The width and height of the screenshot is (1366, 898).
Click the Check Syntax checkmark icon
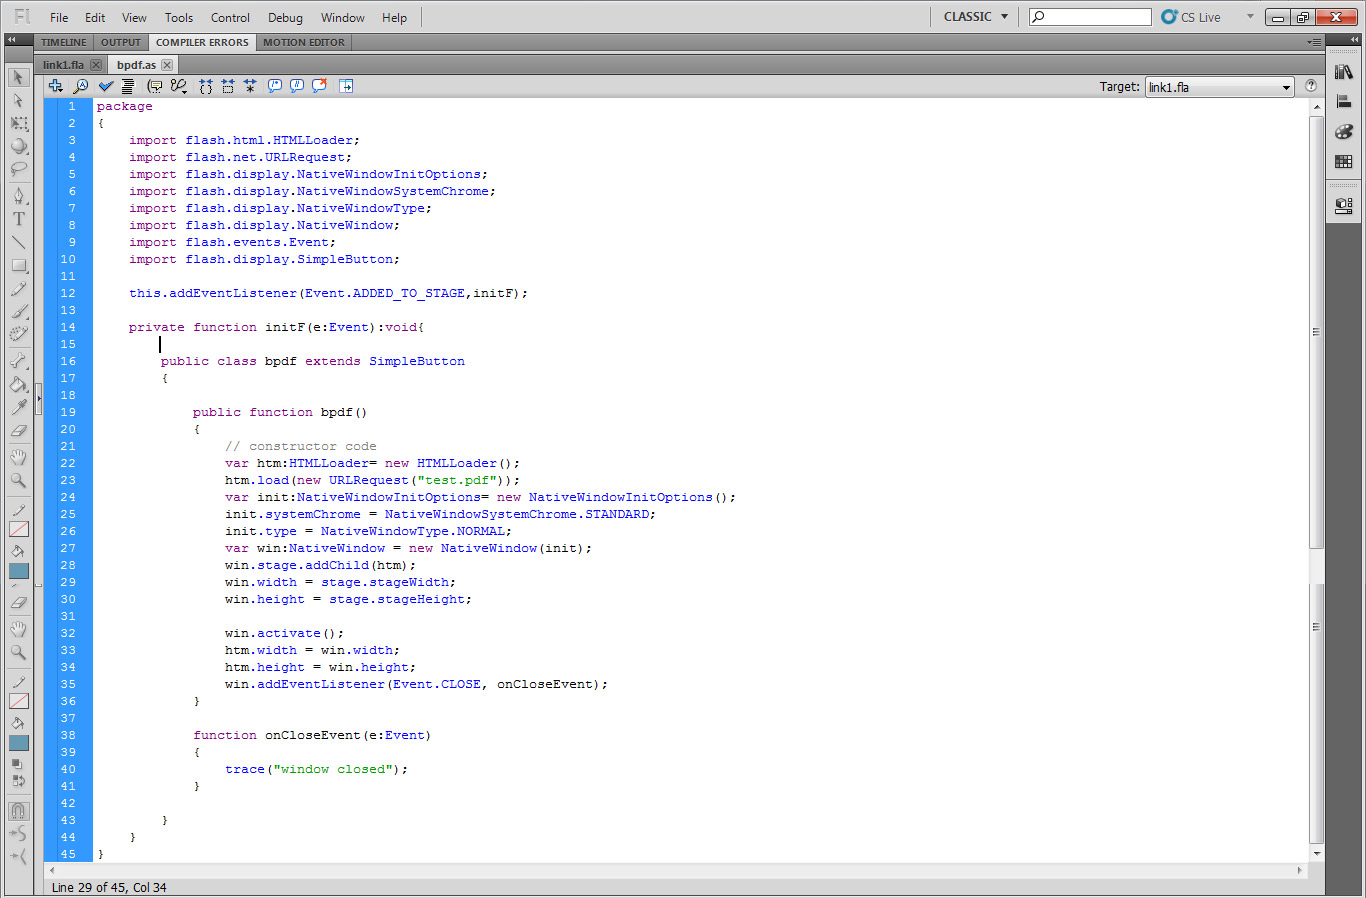coord(105,86)
